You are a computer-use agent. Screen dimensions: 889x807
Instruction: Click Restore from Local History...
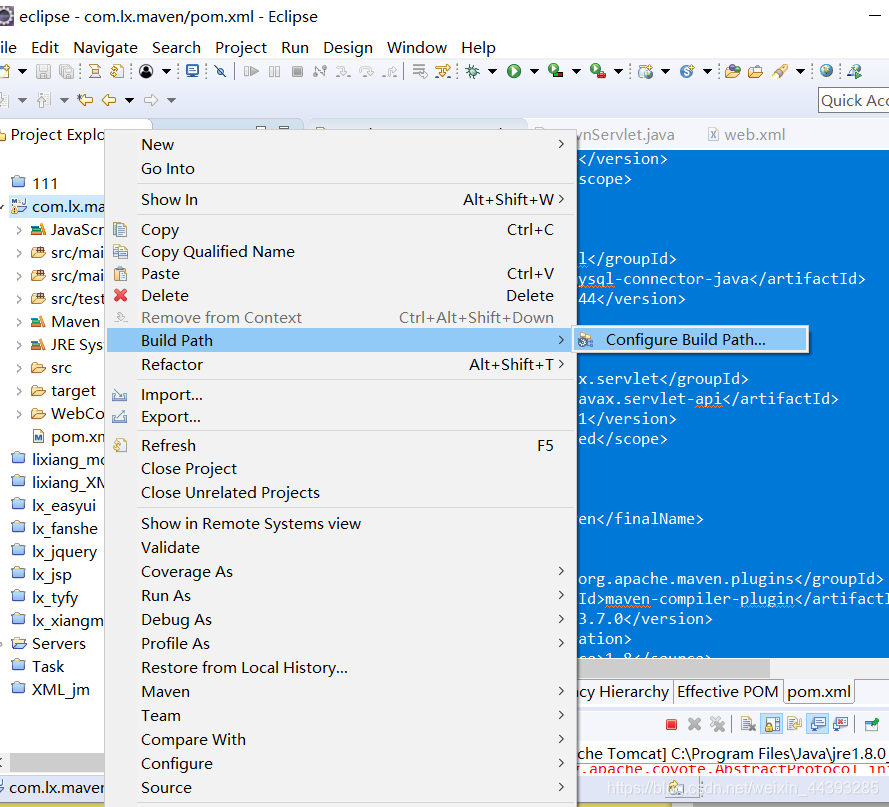point(340,667)
